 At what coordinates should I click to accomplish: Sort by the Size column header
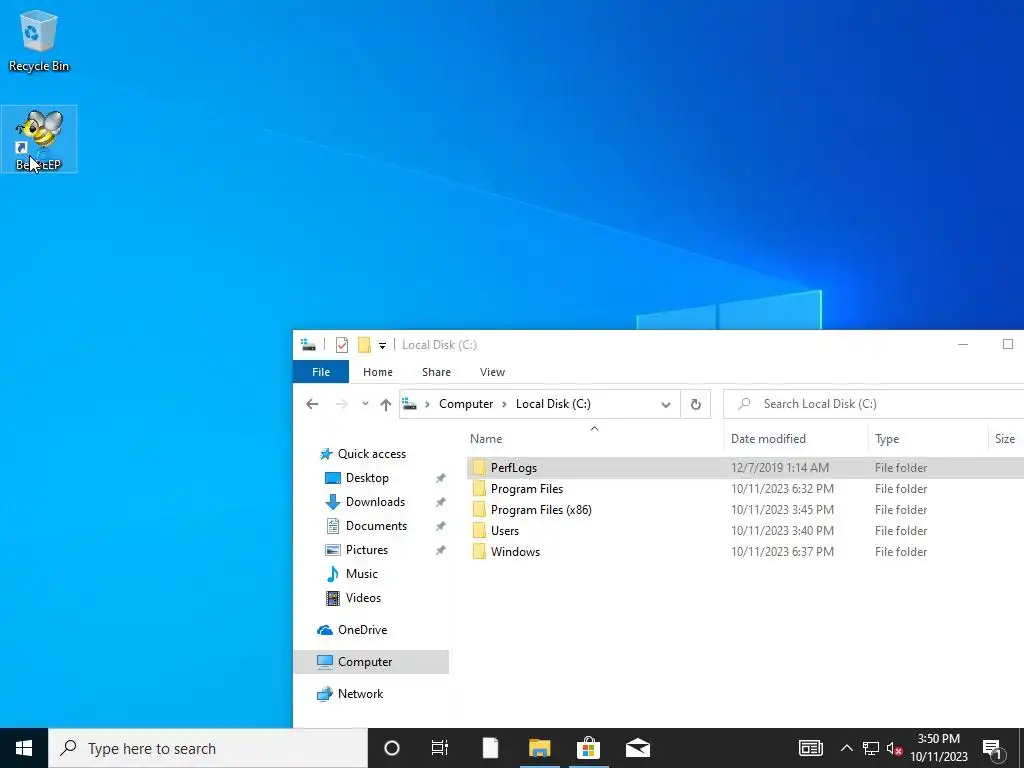(x=1004, y=439)
